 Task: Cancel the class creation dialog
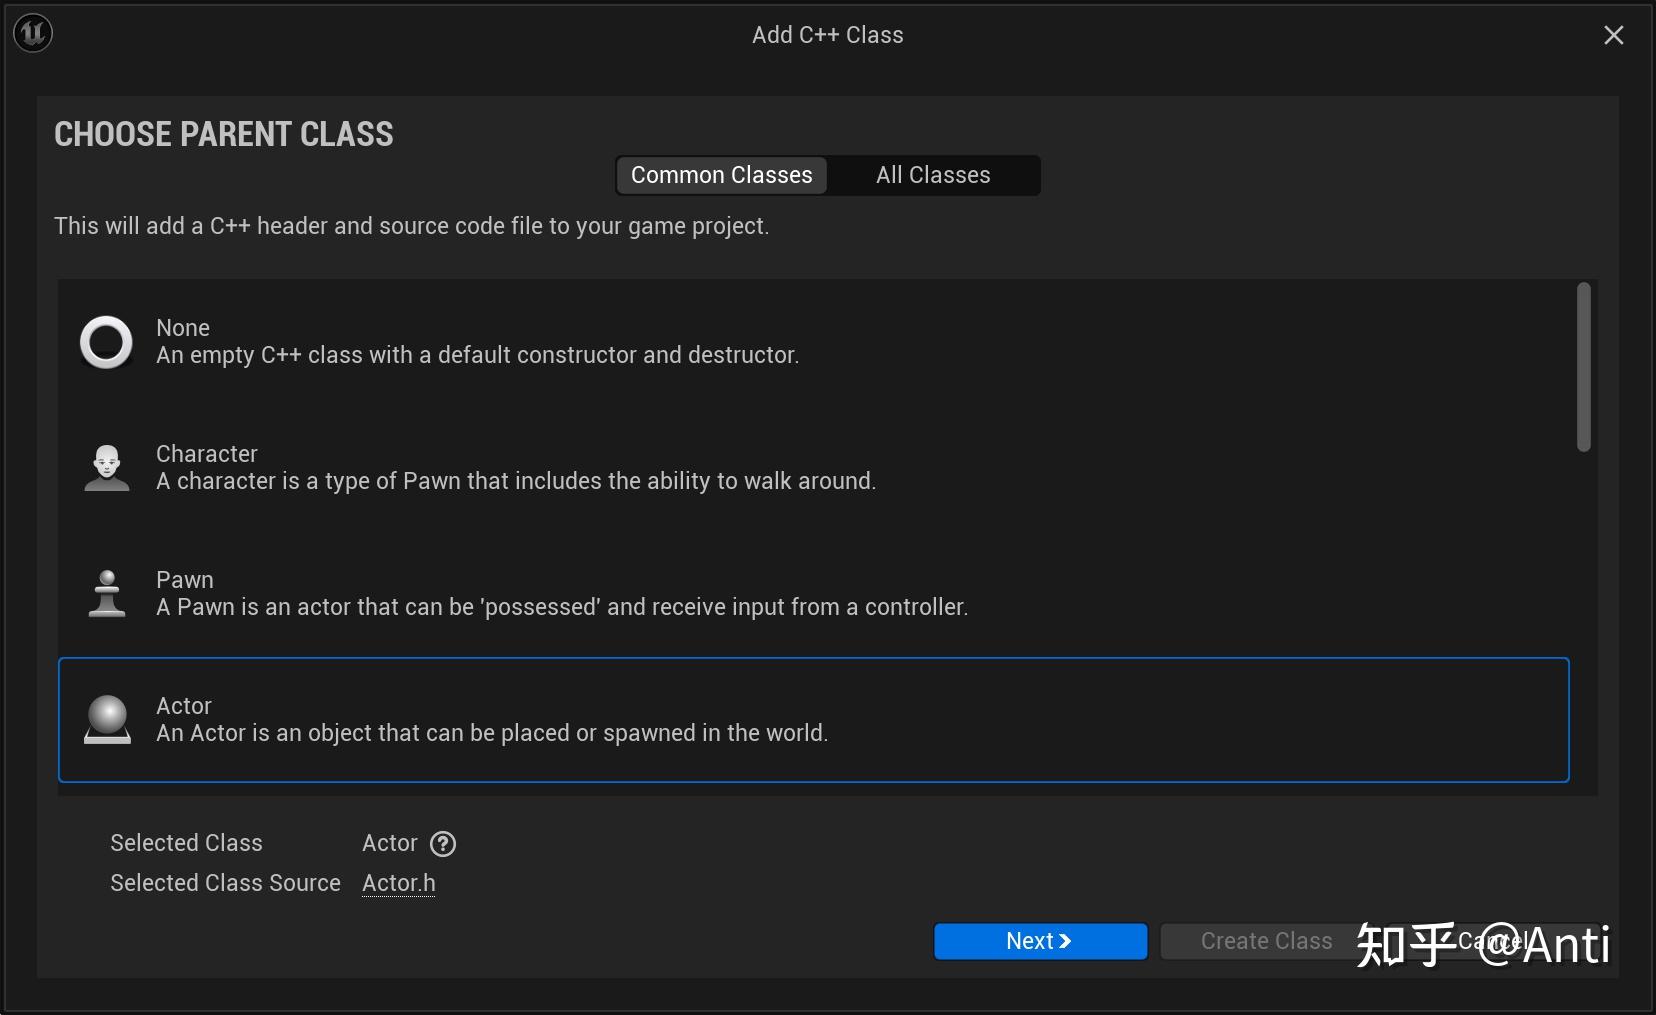click(x=1490, y=941)
